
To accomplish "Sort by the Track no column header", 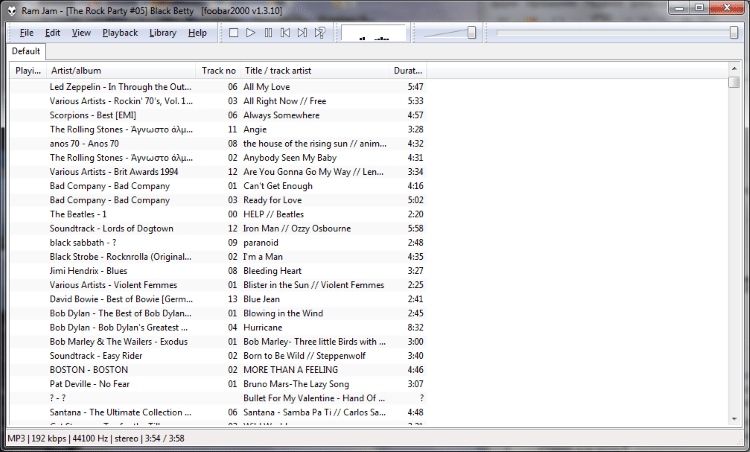I will pos(218,71).
